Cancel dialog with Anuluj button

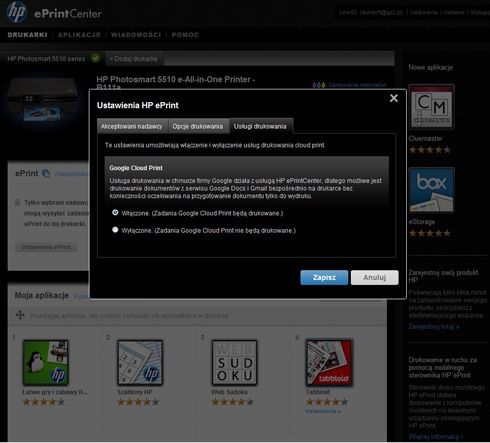pos(375,277)
